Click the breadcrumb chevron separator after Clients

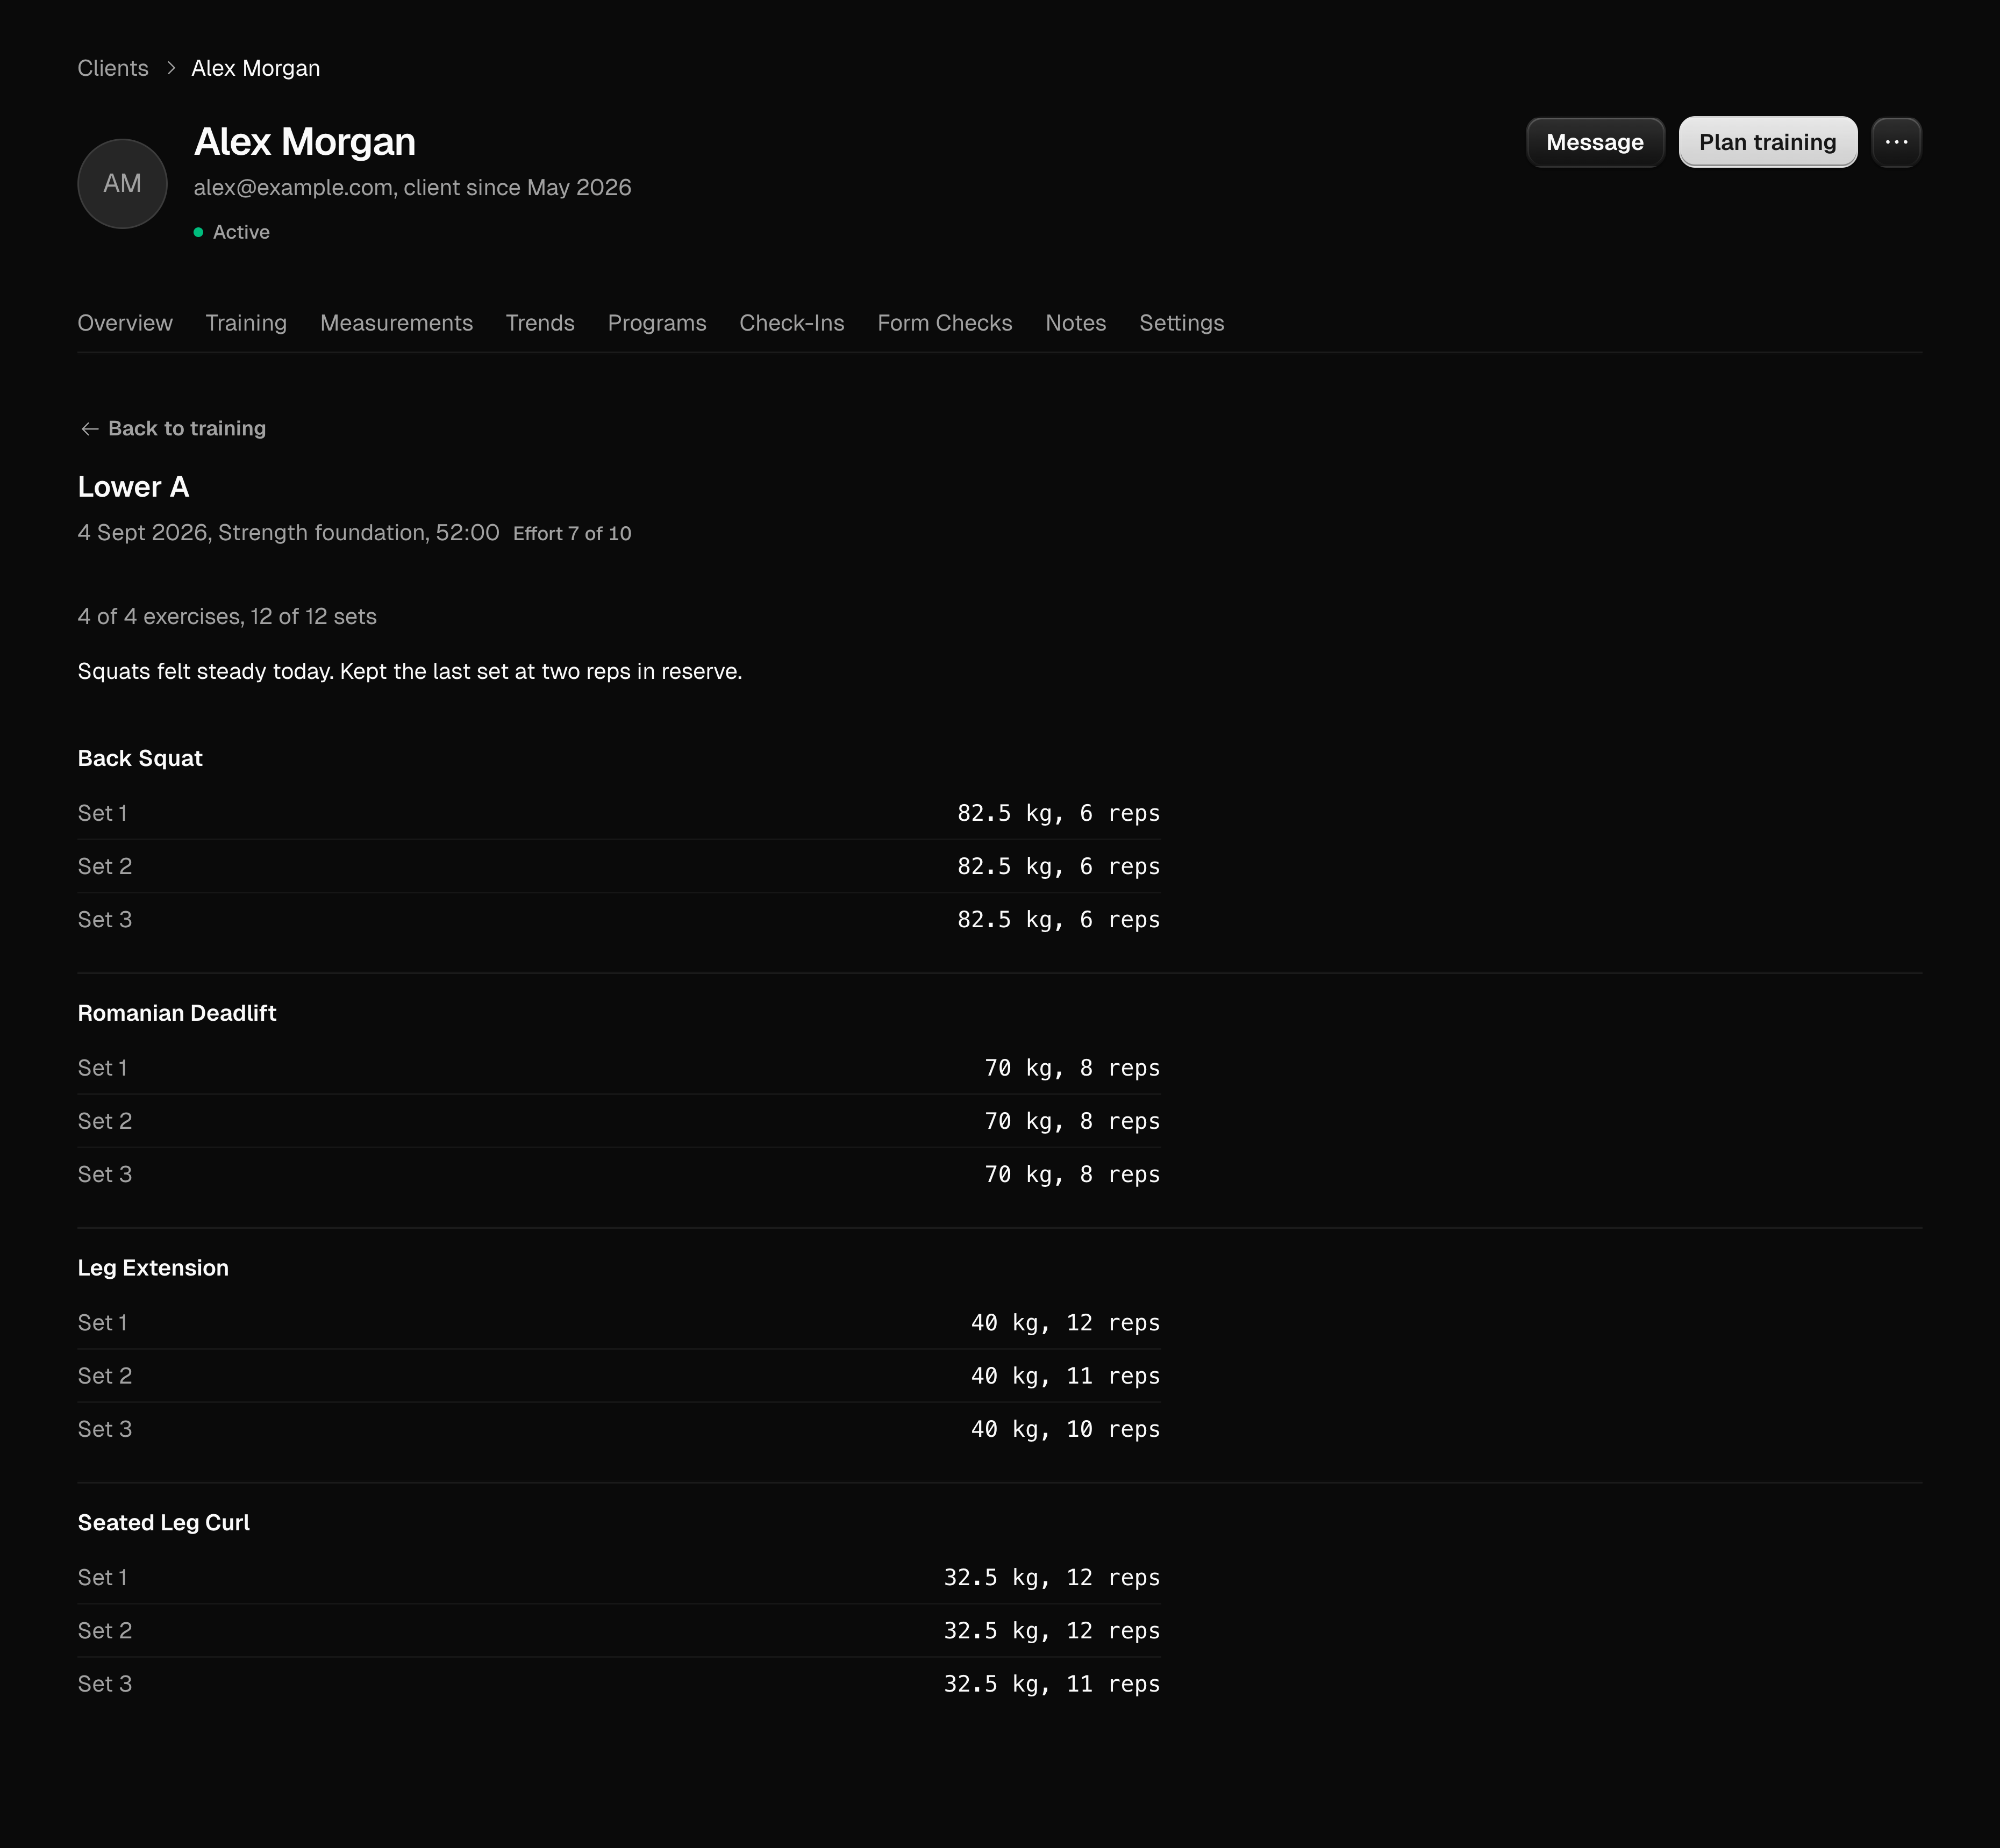pyautogui.click(x=171, y=68)
